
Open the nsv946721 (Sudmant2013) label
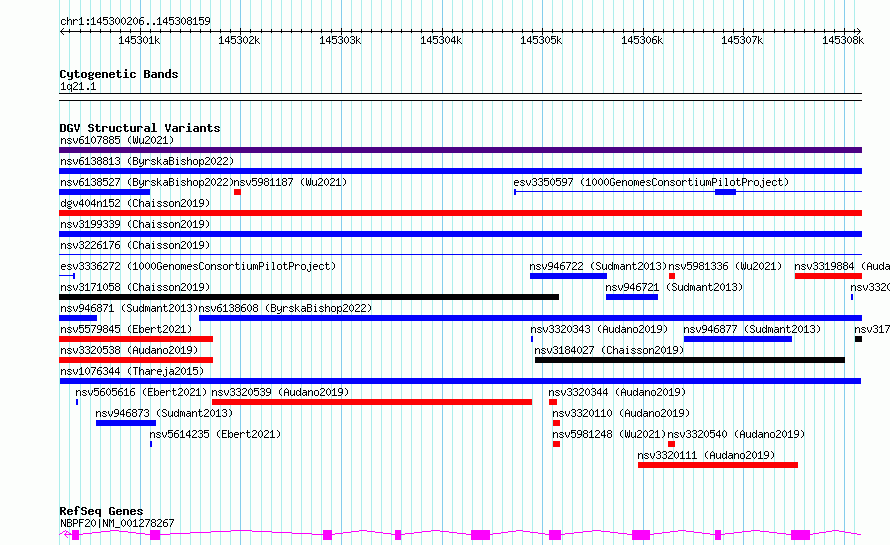click(x=674, y=287)
